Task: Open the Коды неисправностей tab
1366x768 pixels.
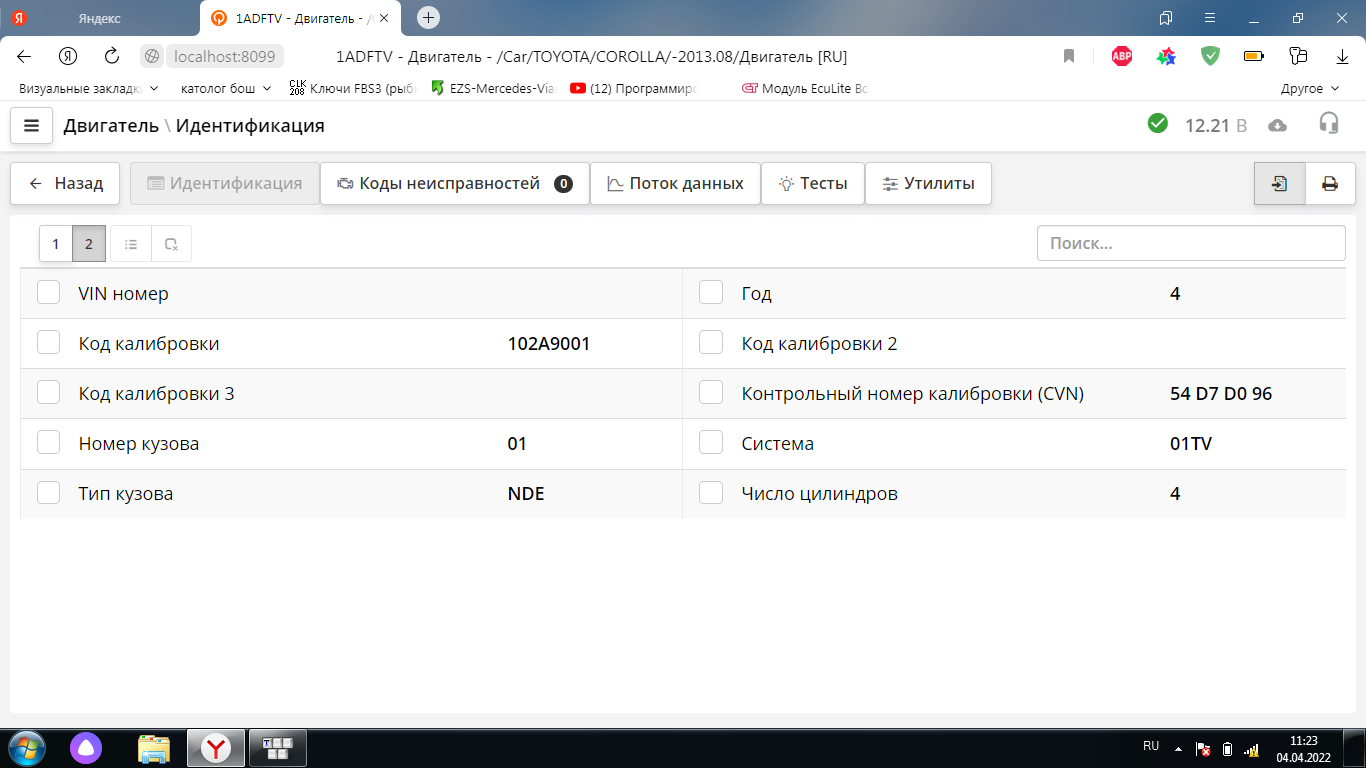Action: coord(454,184)
